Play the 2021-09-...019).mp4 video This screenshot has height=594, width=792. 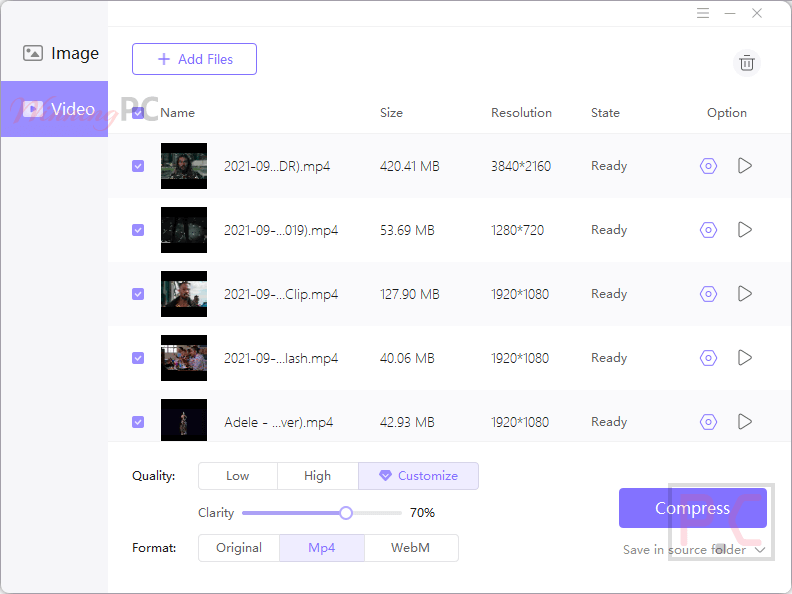click(745, 230)
